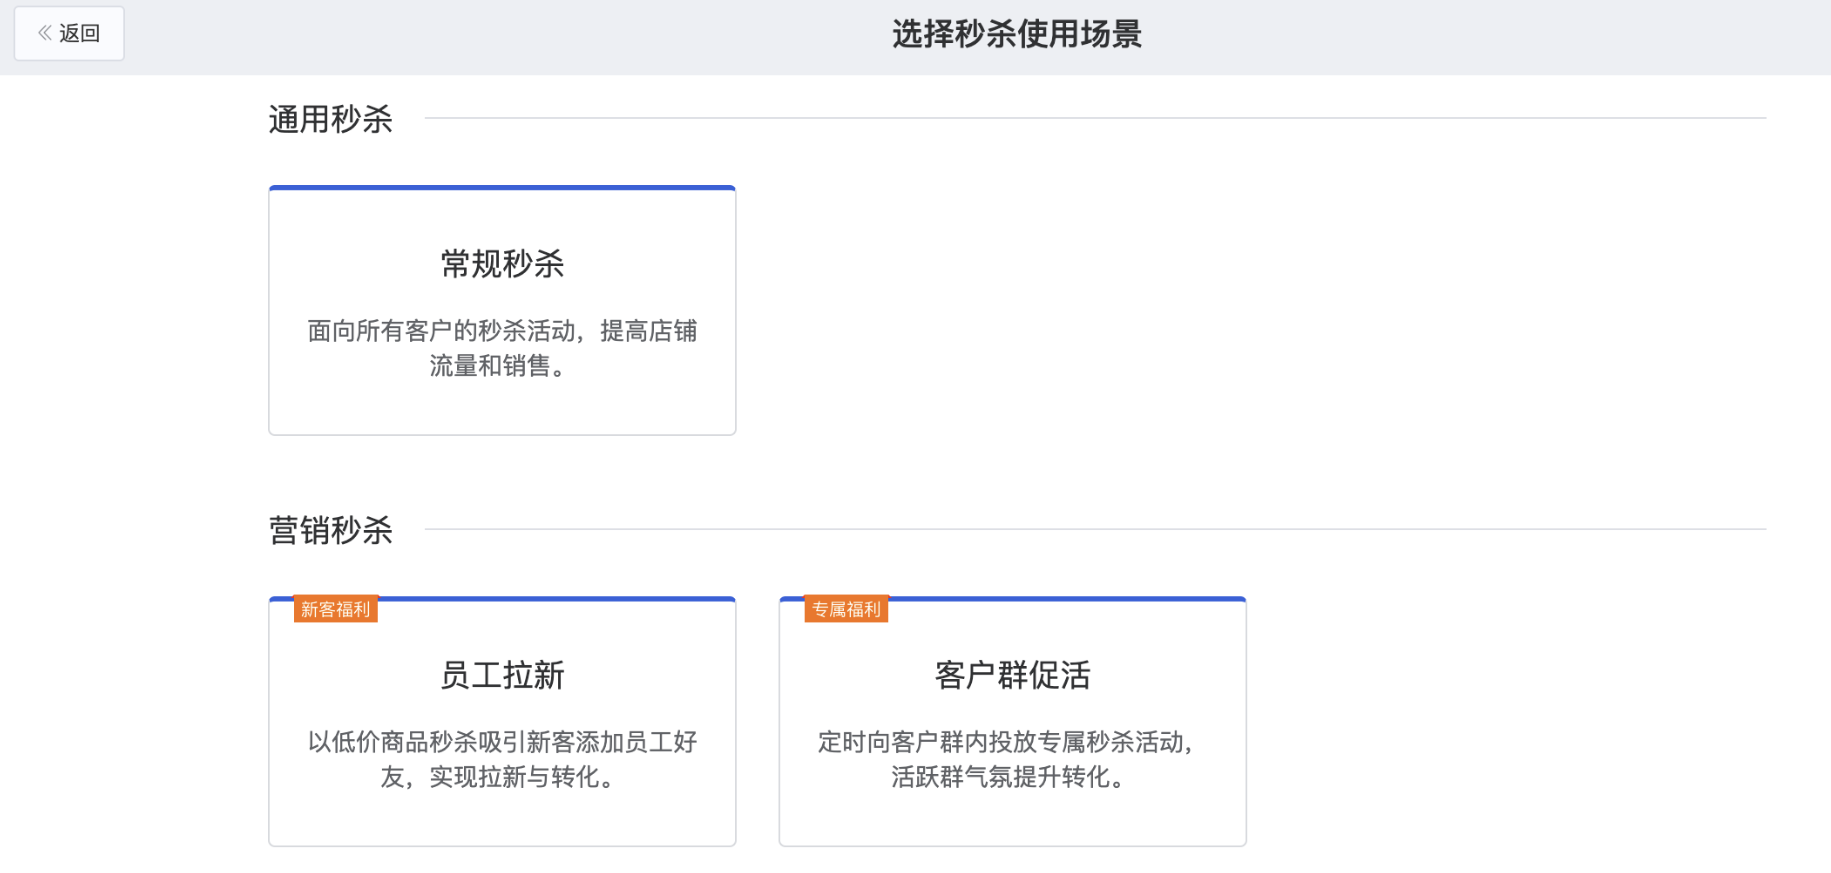
Task: Click the 通用秒杀 section heading
Action: [x=331, y=119]
